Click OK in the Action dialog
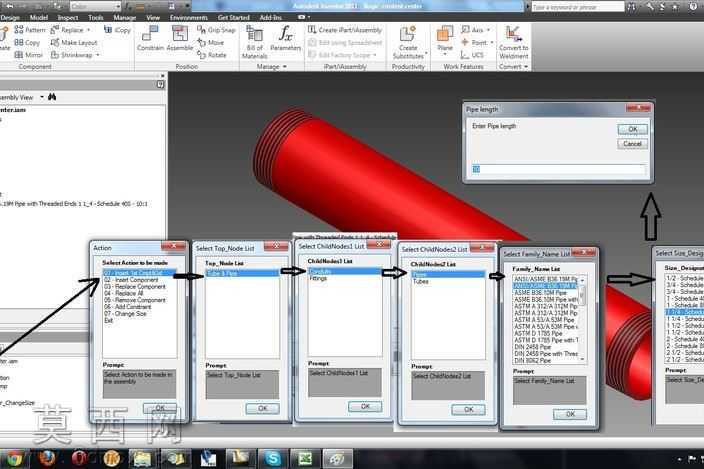Image resolution: width=704 pixels, height=469 pixels. pos(160,408)
